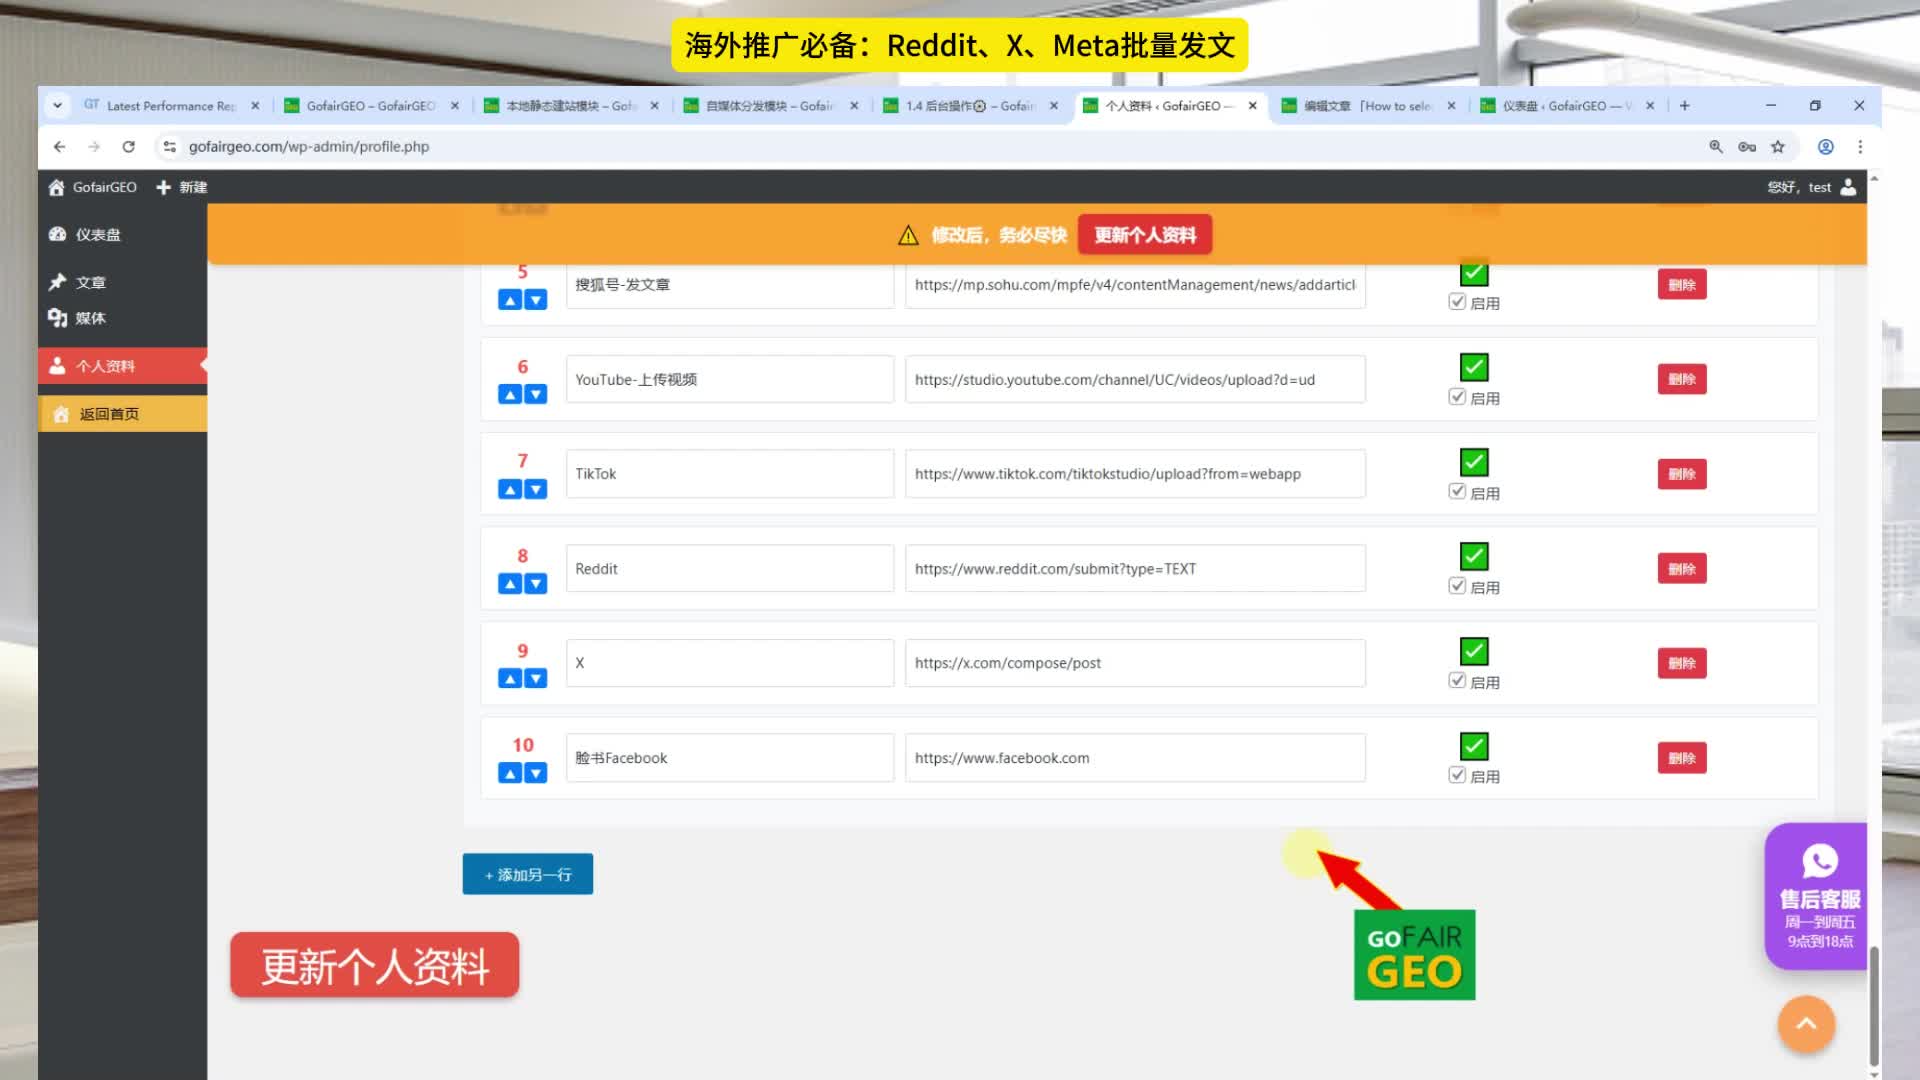
Task: Open the after-sales customer service widget
Action: (x=1818, y=896)
